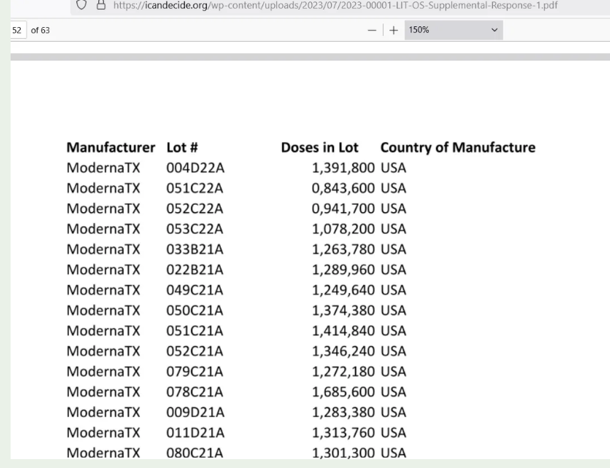Click lot number 053C22A
This screenshot has width=615, height=468.
click(195, 229)
